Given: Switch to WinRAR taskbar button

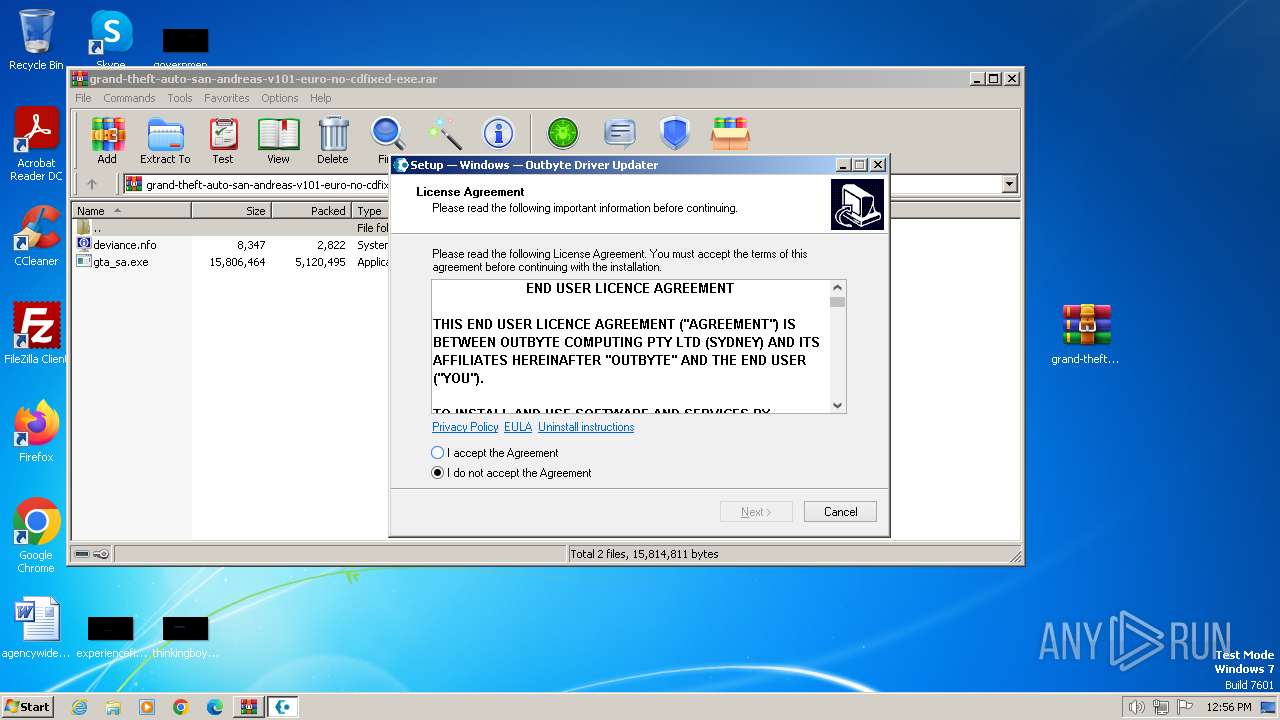Looking at the screenshot, I should 249,707.
